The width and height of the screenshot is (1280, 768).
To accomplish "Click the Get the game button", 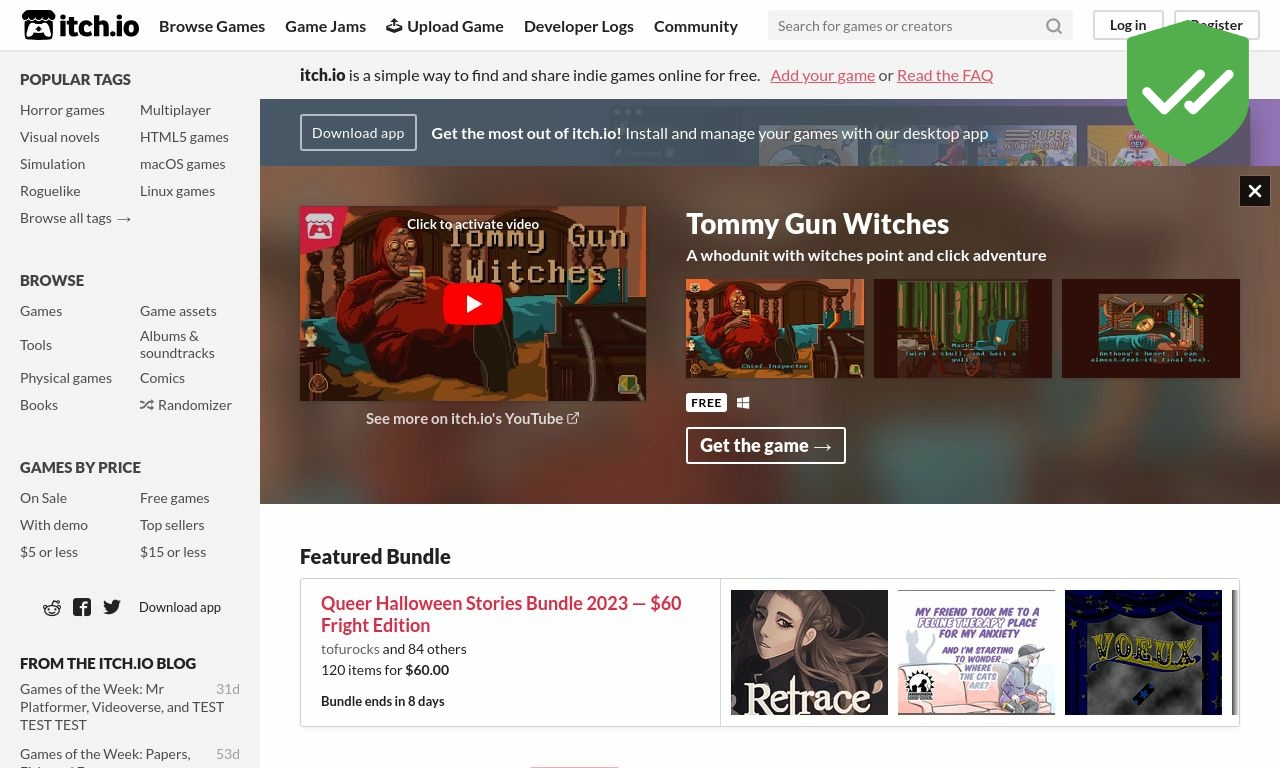I will pyautogui.click(x=766, y=445).
